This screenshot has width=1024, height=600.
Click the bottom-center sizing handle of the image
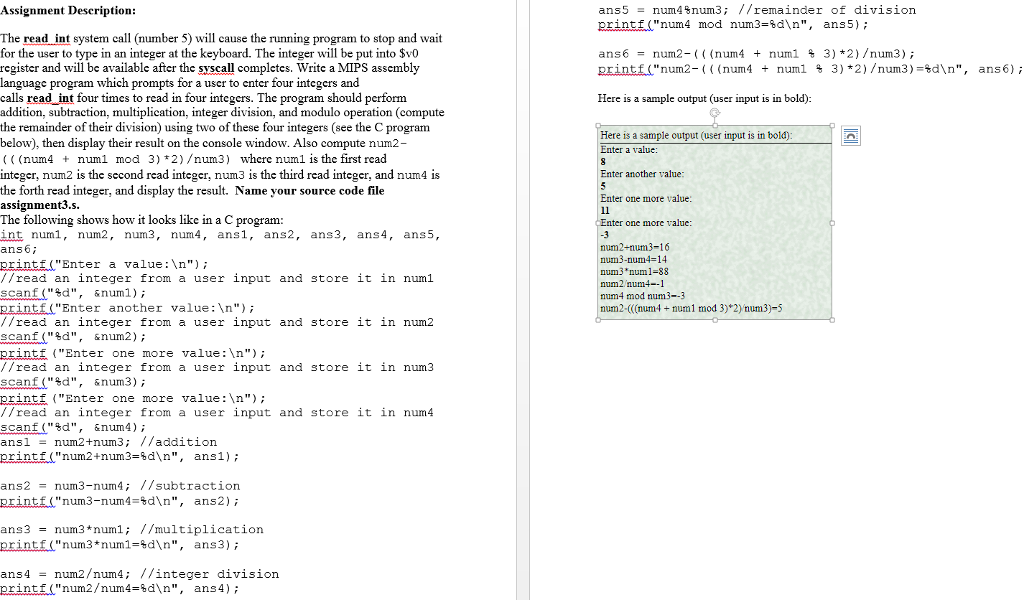coord(714,320)
